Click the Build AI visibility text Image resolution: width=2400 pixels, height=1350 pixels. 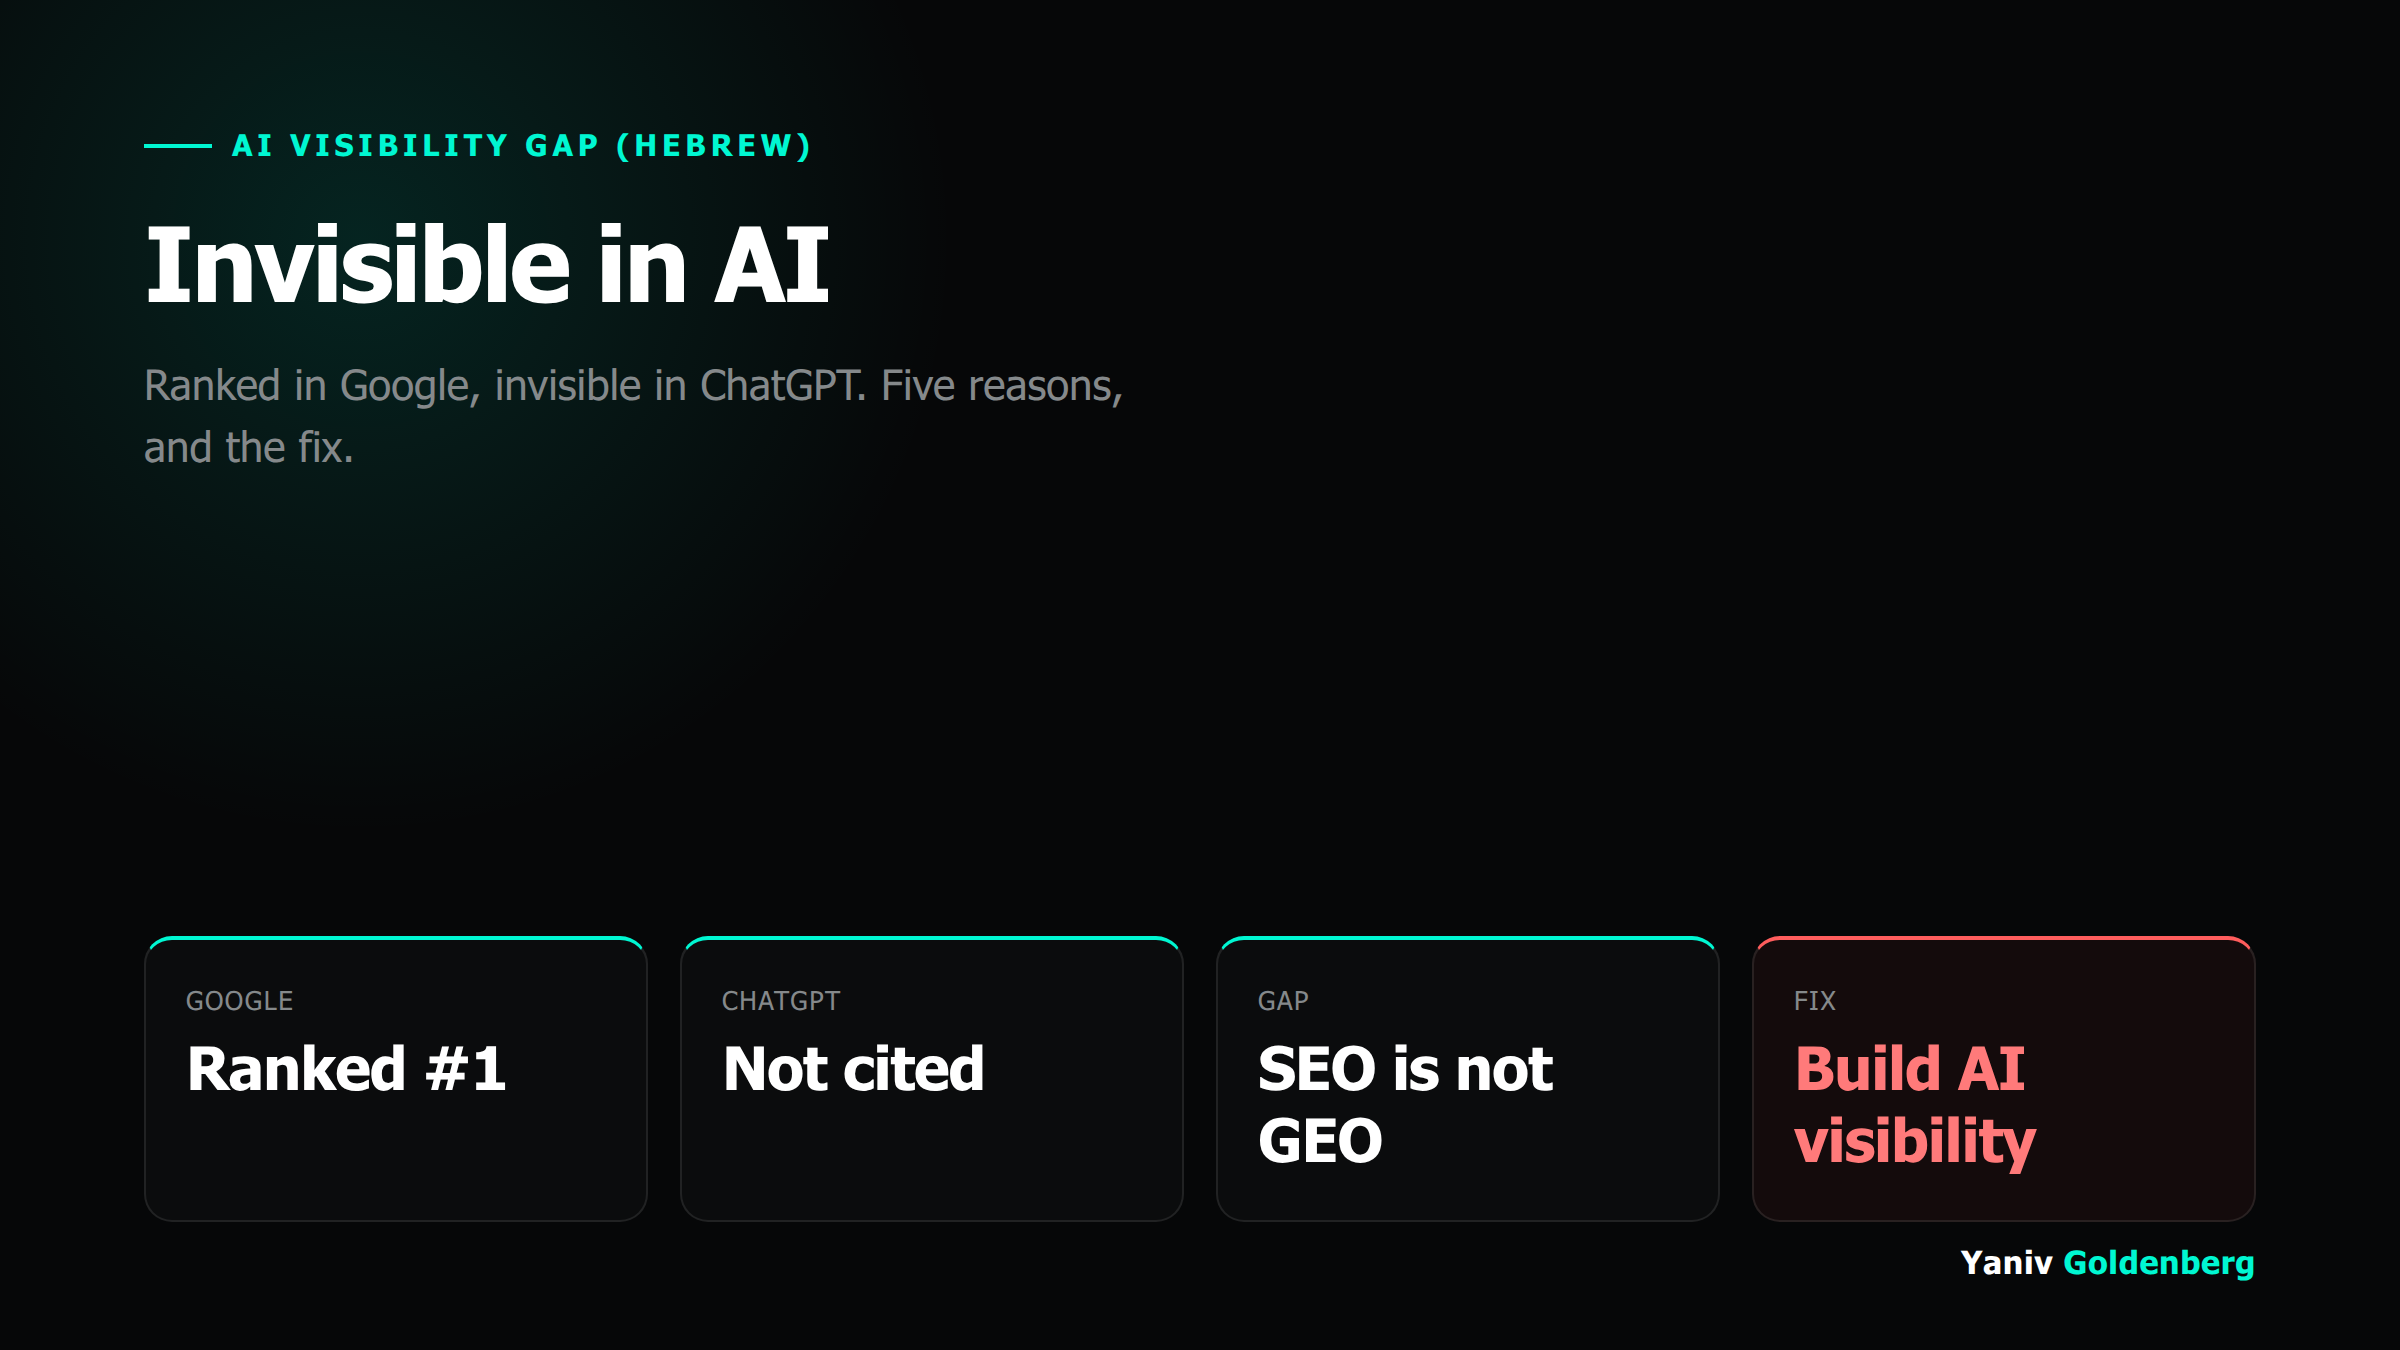coord(1915,1105)
